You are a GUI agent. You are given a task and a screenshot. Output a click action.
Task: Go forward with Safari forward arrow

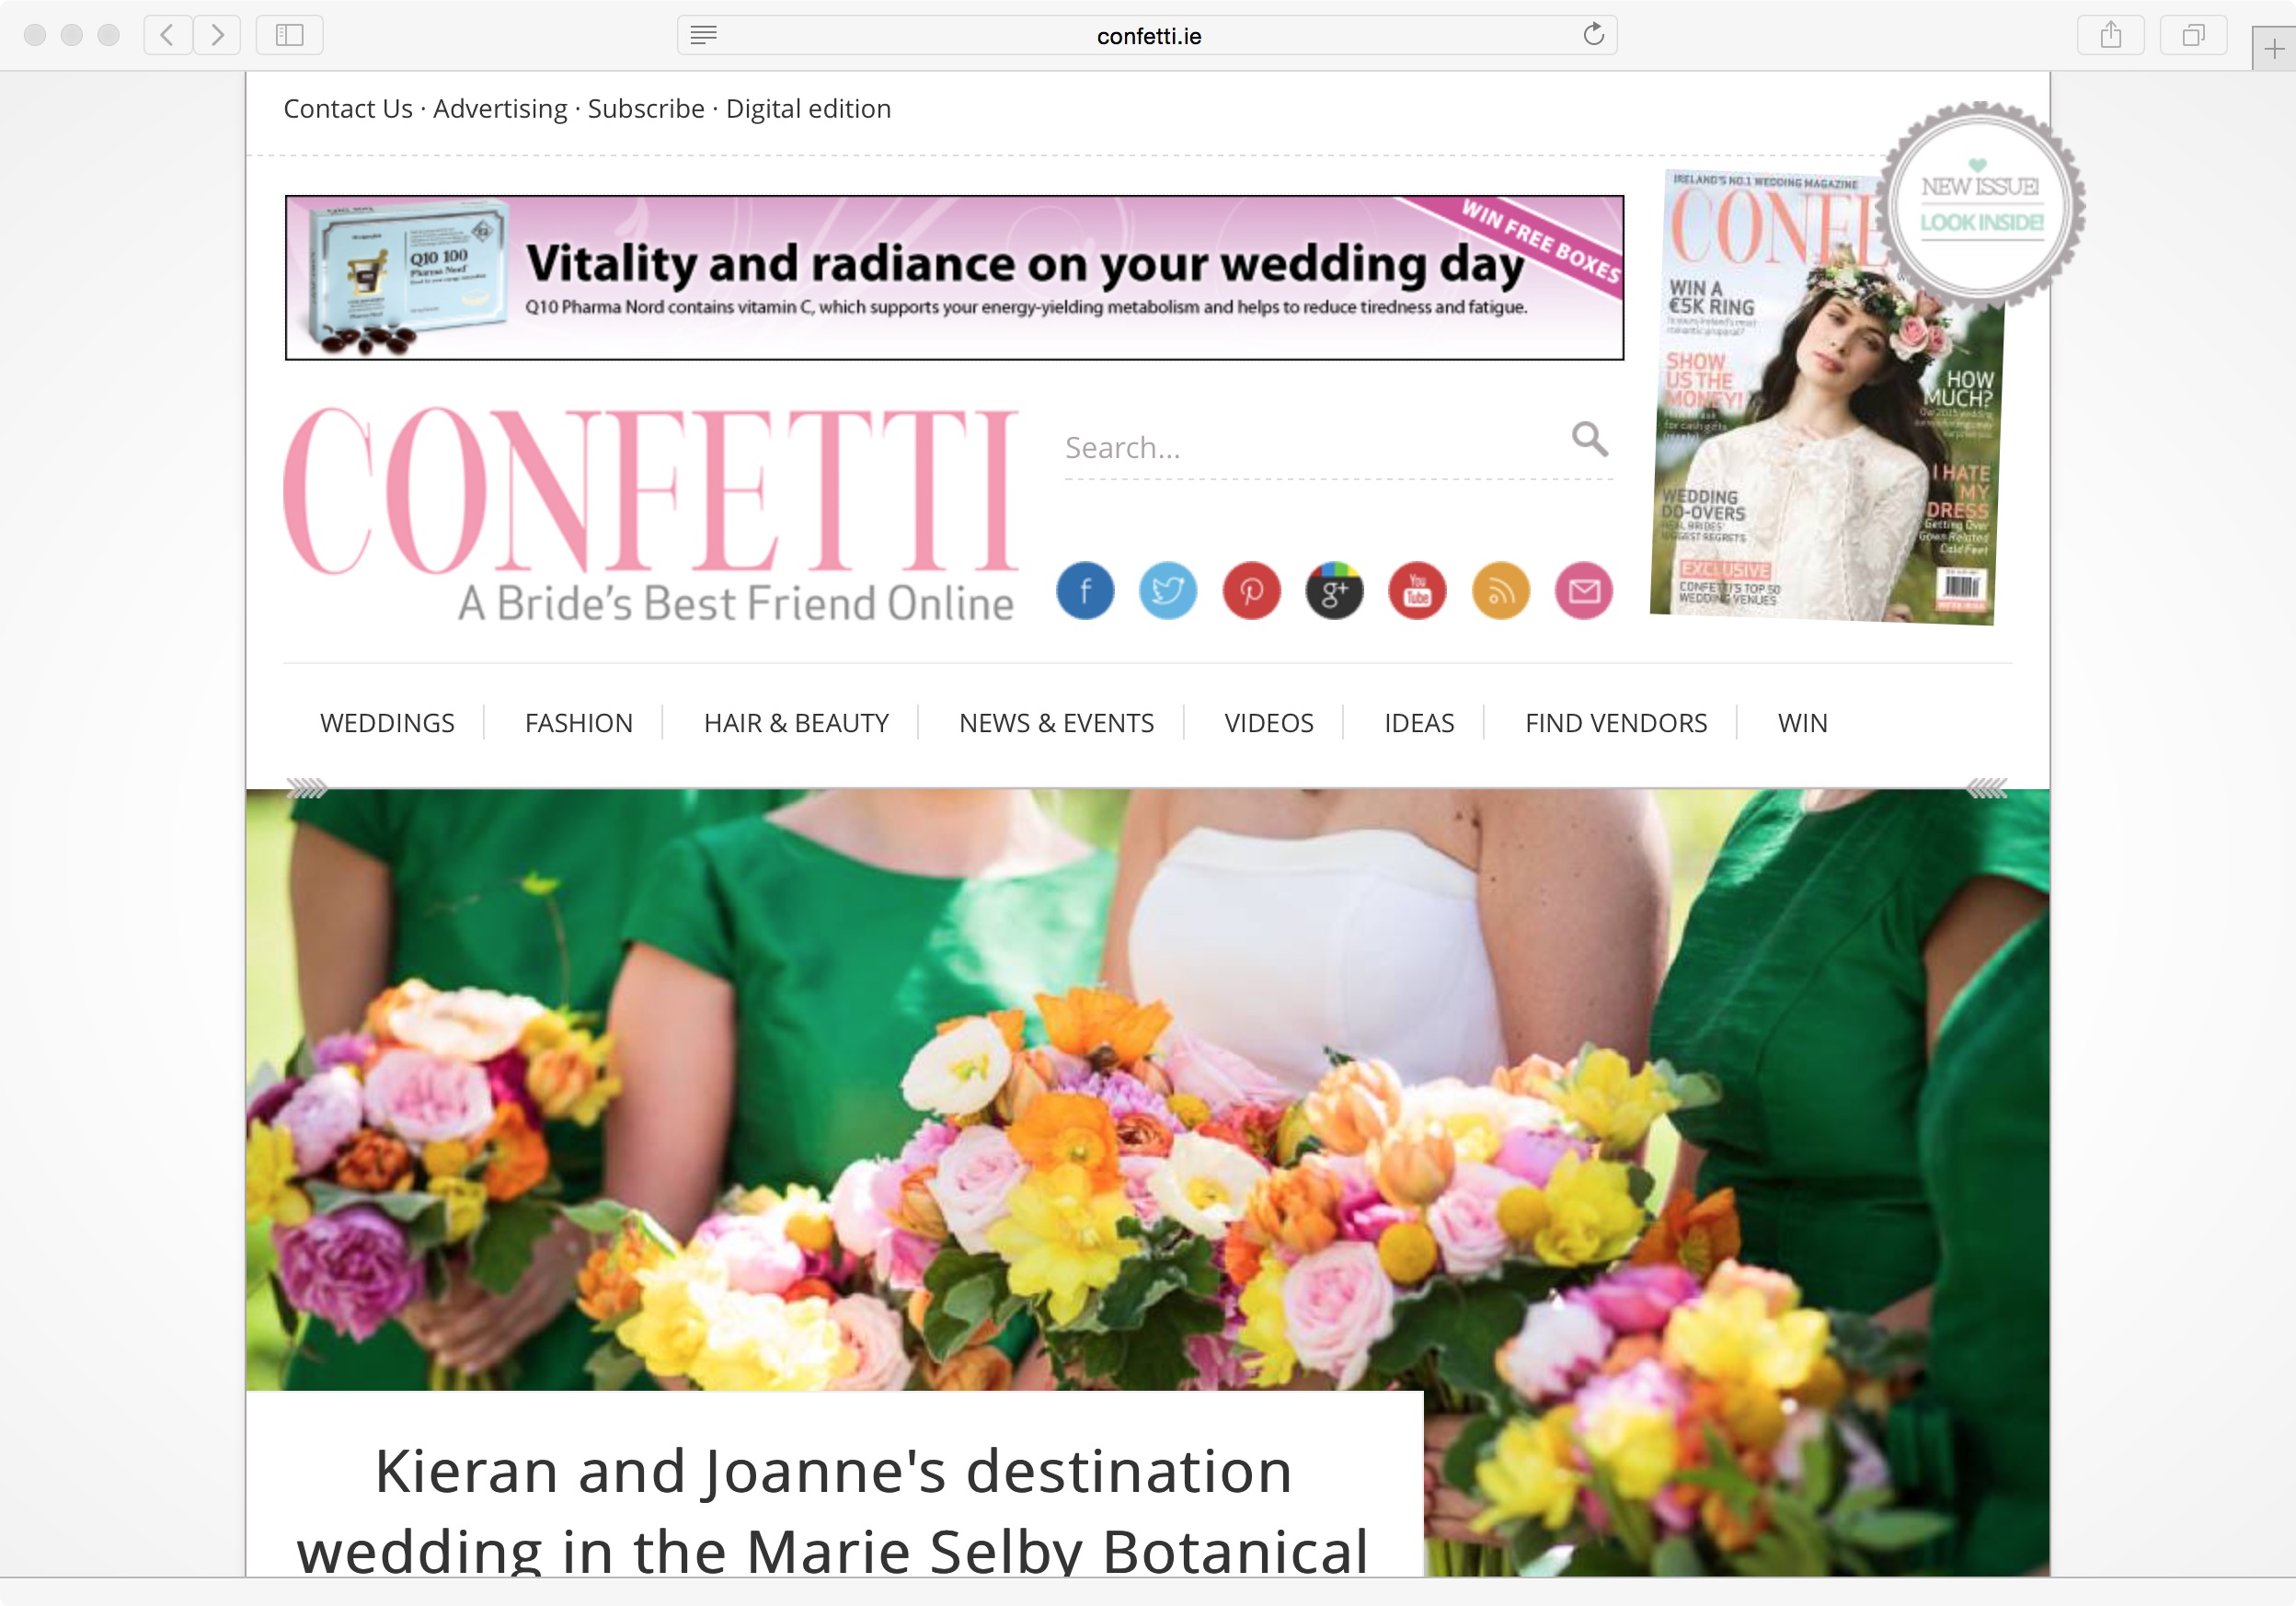(217, 35)
